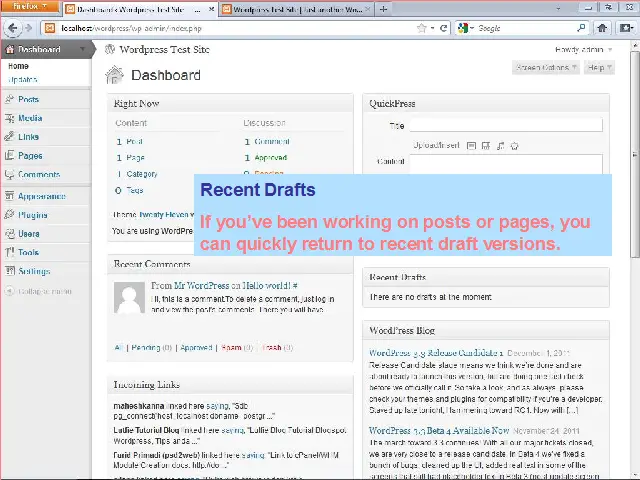This screenshot has width=640, height=480.
Task: Select Updates in Dashboard submenu
Action: [x=22, y=80]
